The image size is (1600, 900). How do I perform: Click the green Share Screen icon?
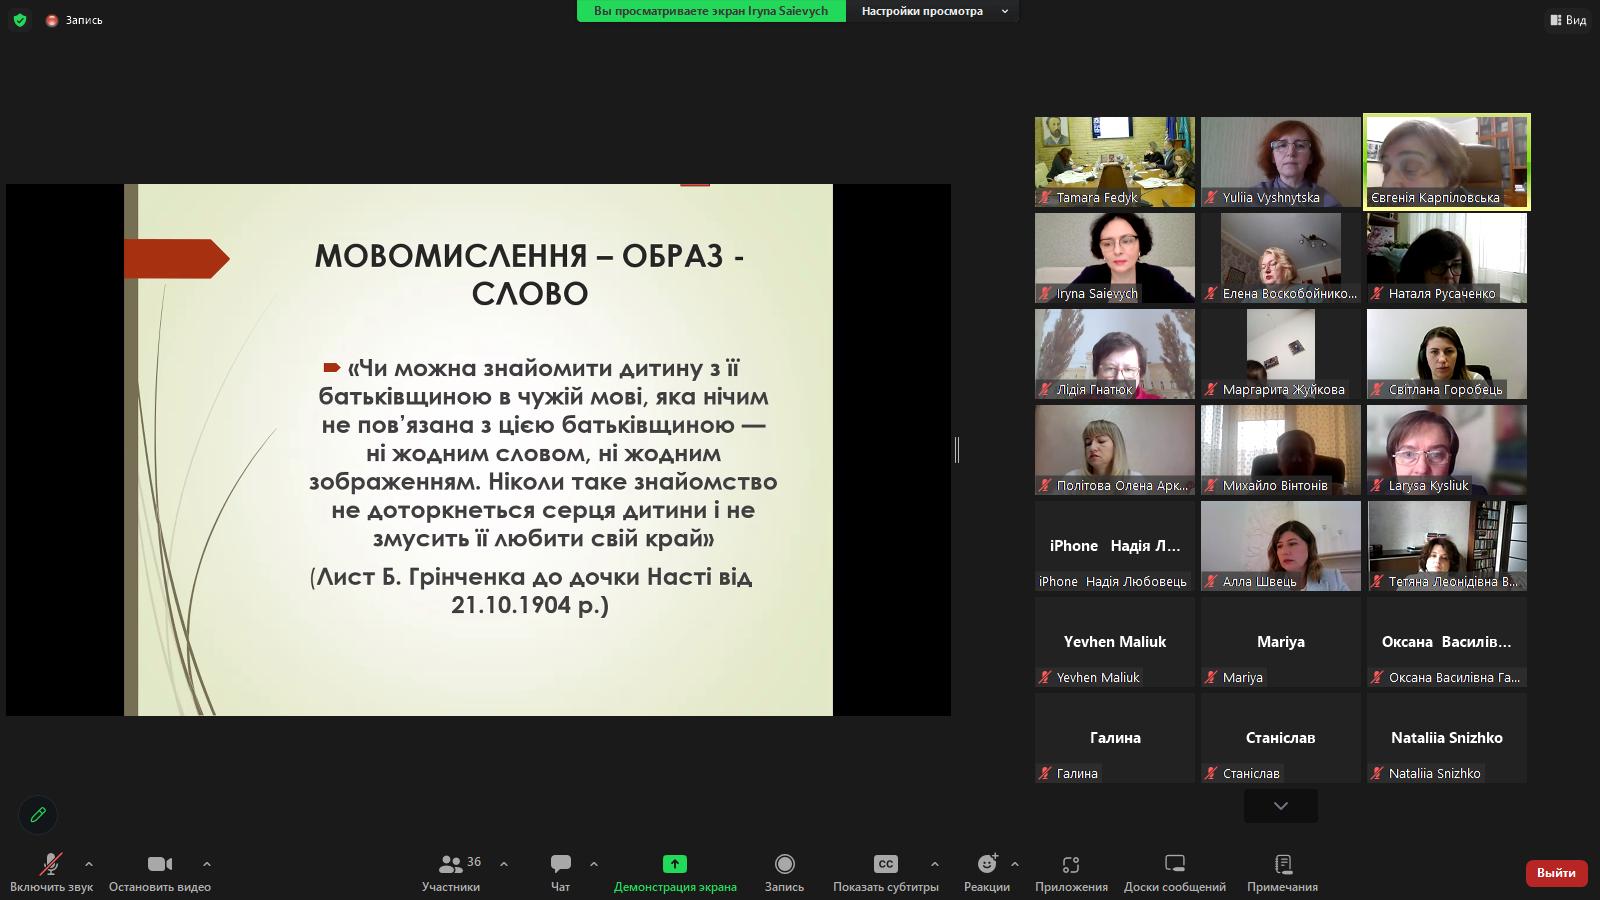(x=675, y=864)
